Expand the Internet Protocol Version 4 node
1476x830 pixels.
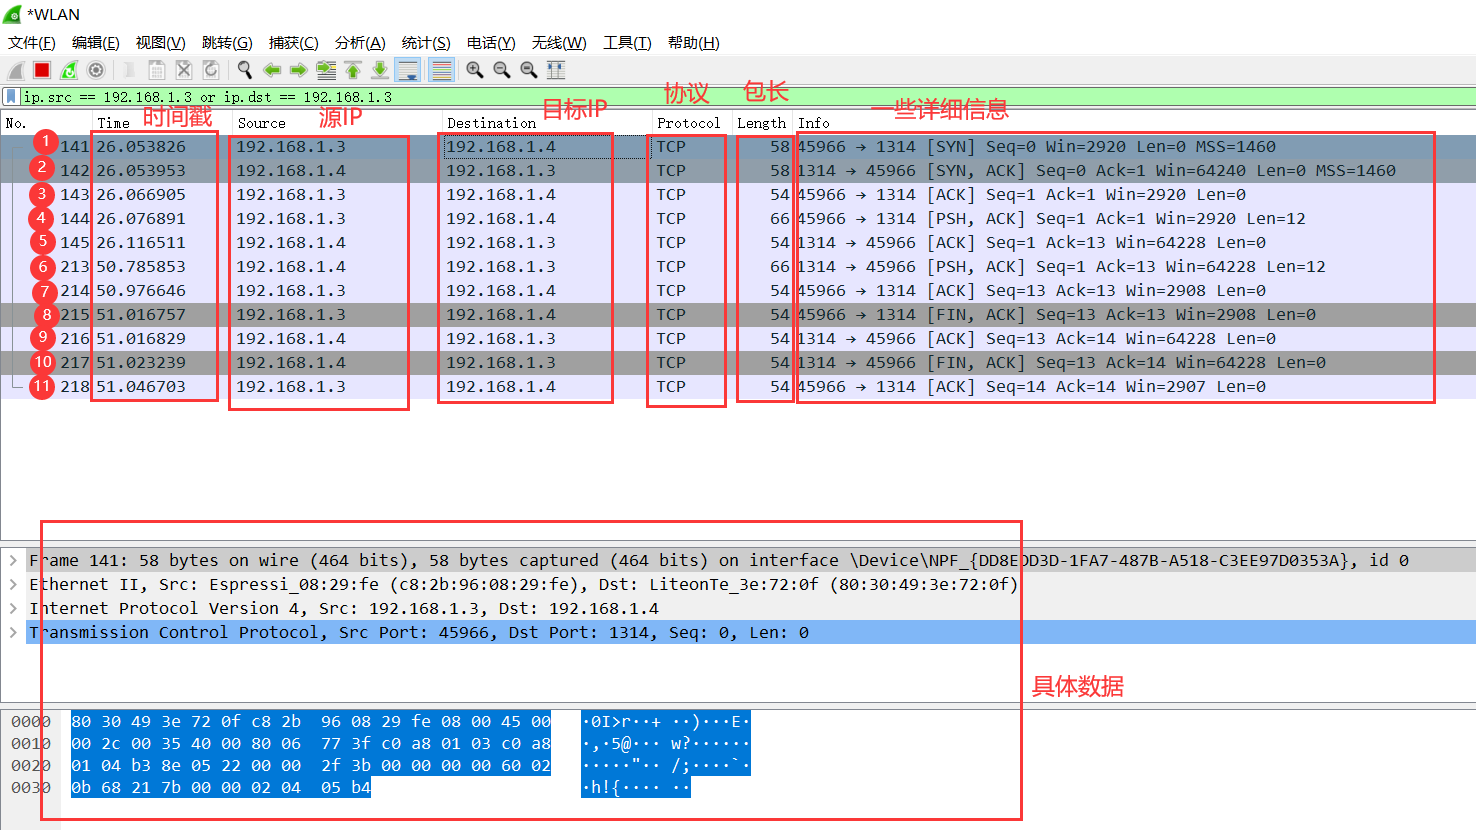[13, 608]
